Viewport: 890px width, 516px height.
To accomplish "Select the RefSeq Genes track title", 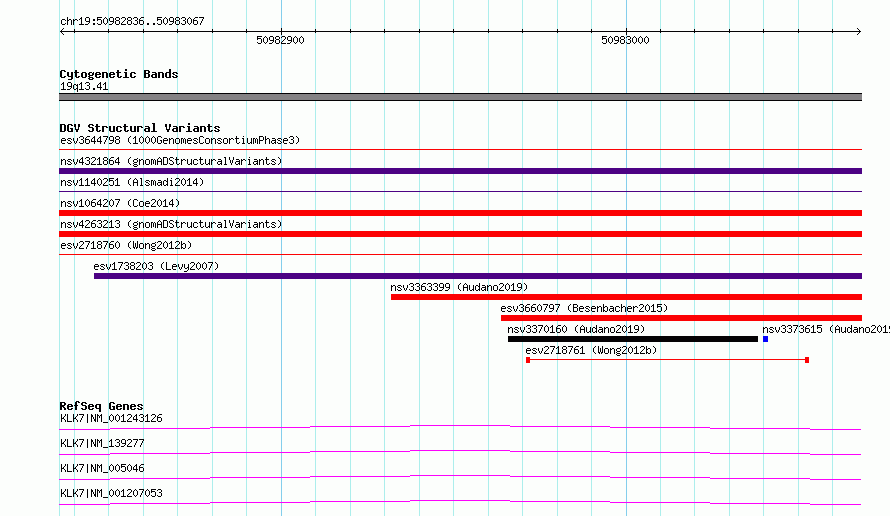I will pos(101,406).
